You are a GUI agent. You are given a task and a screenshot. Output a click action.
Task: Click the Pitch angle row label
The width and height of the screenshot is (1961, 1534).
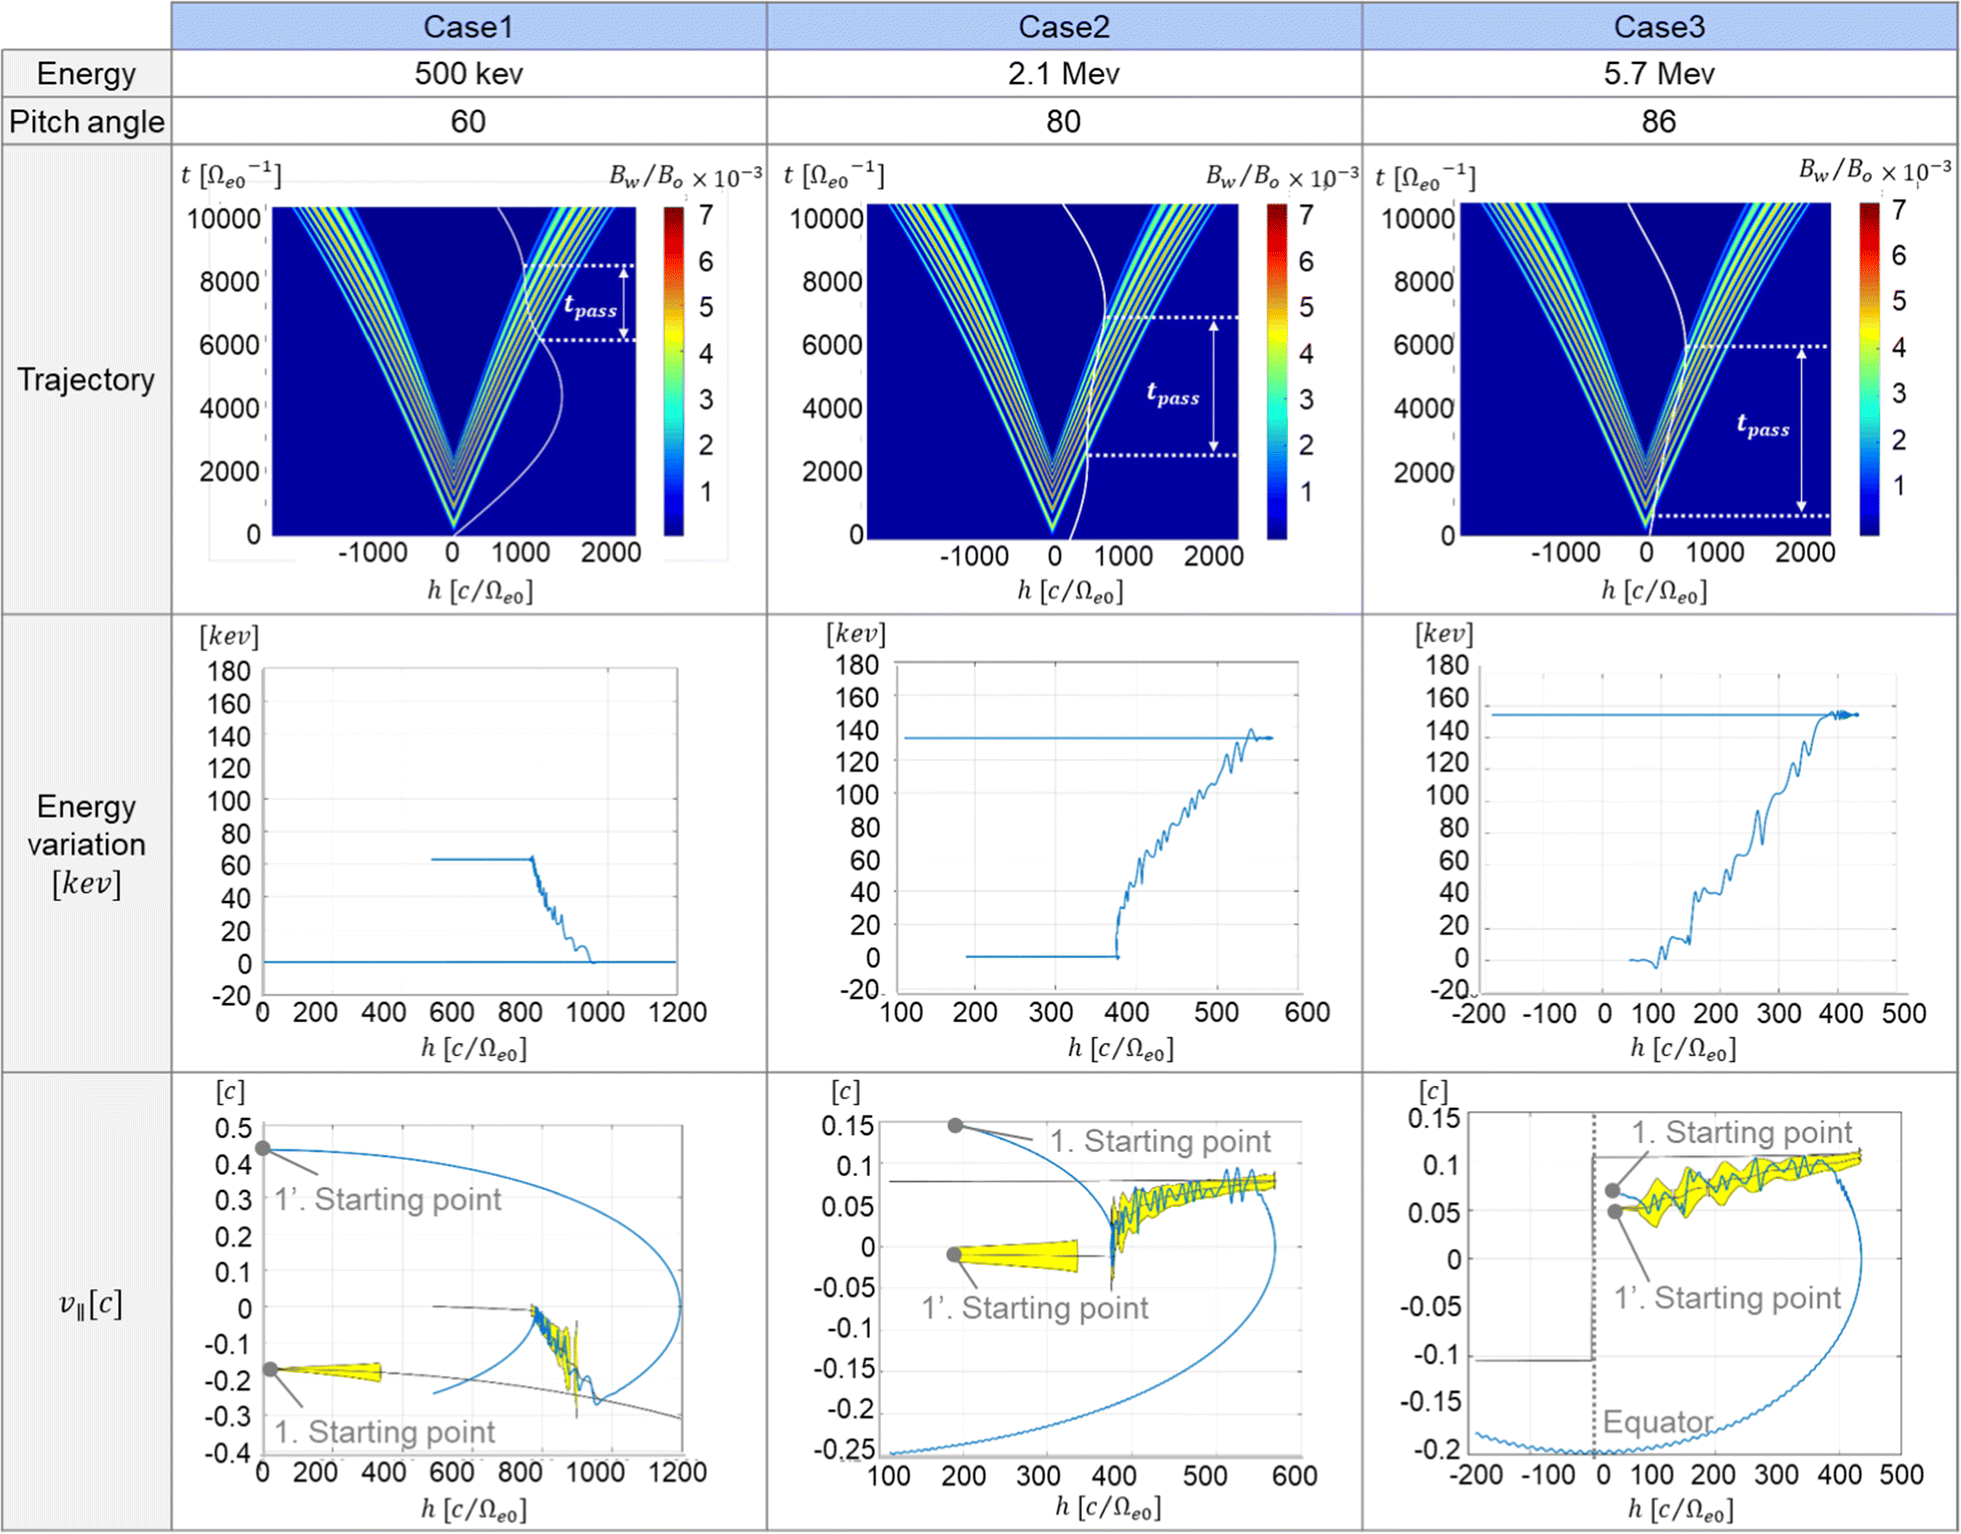(86, 122)
